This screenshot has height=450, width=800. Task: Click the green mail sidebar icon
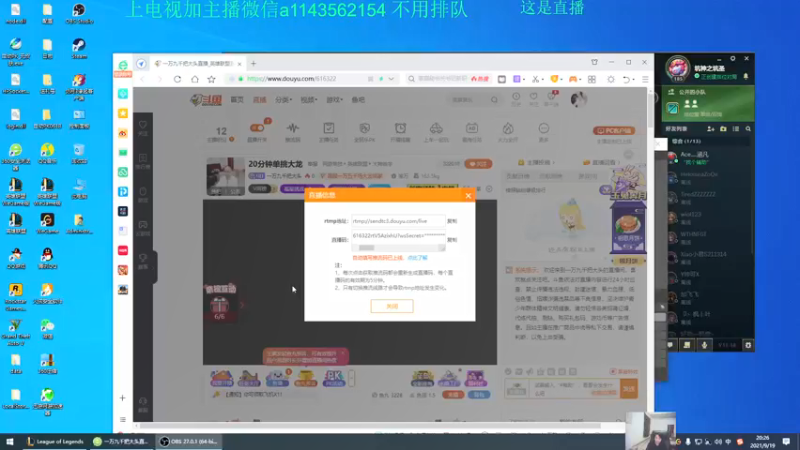[x=123, y=153]
